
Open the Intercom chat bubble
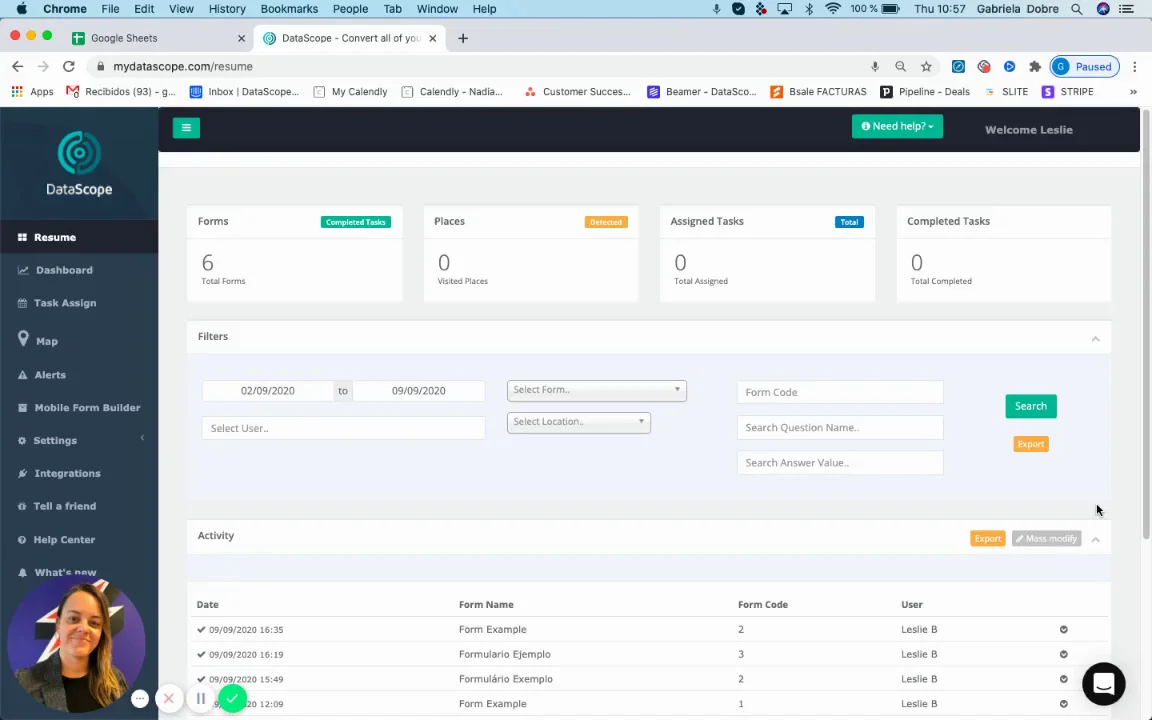1103,684
